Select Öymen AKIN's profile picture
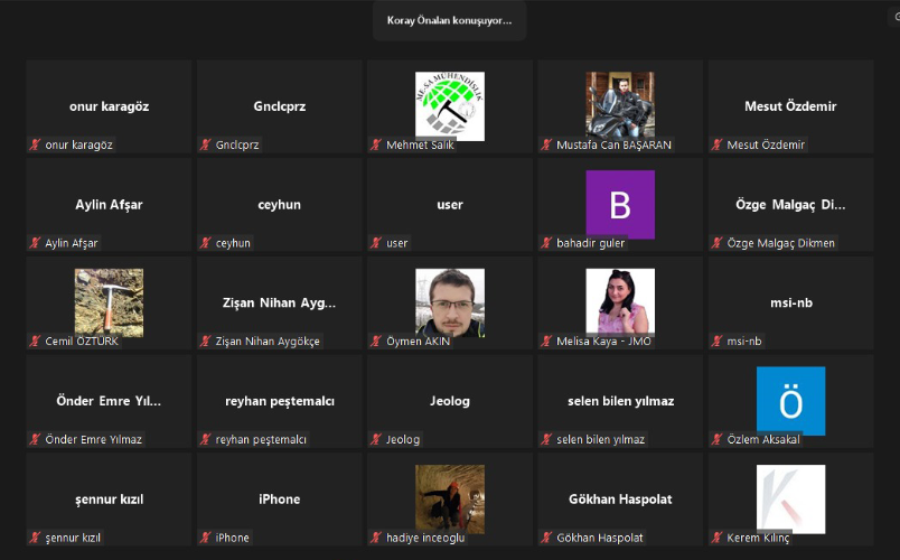Viewport: 900px width, 560px height. point(450,302)
